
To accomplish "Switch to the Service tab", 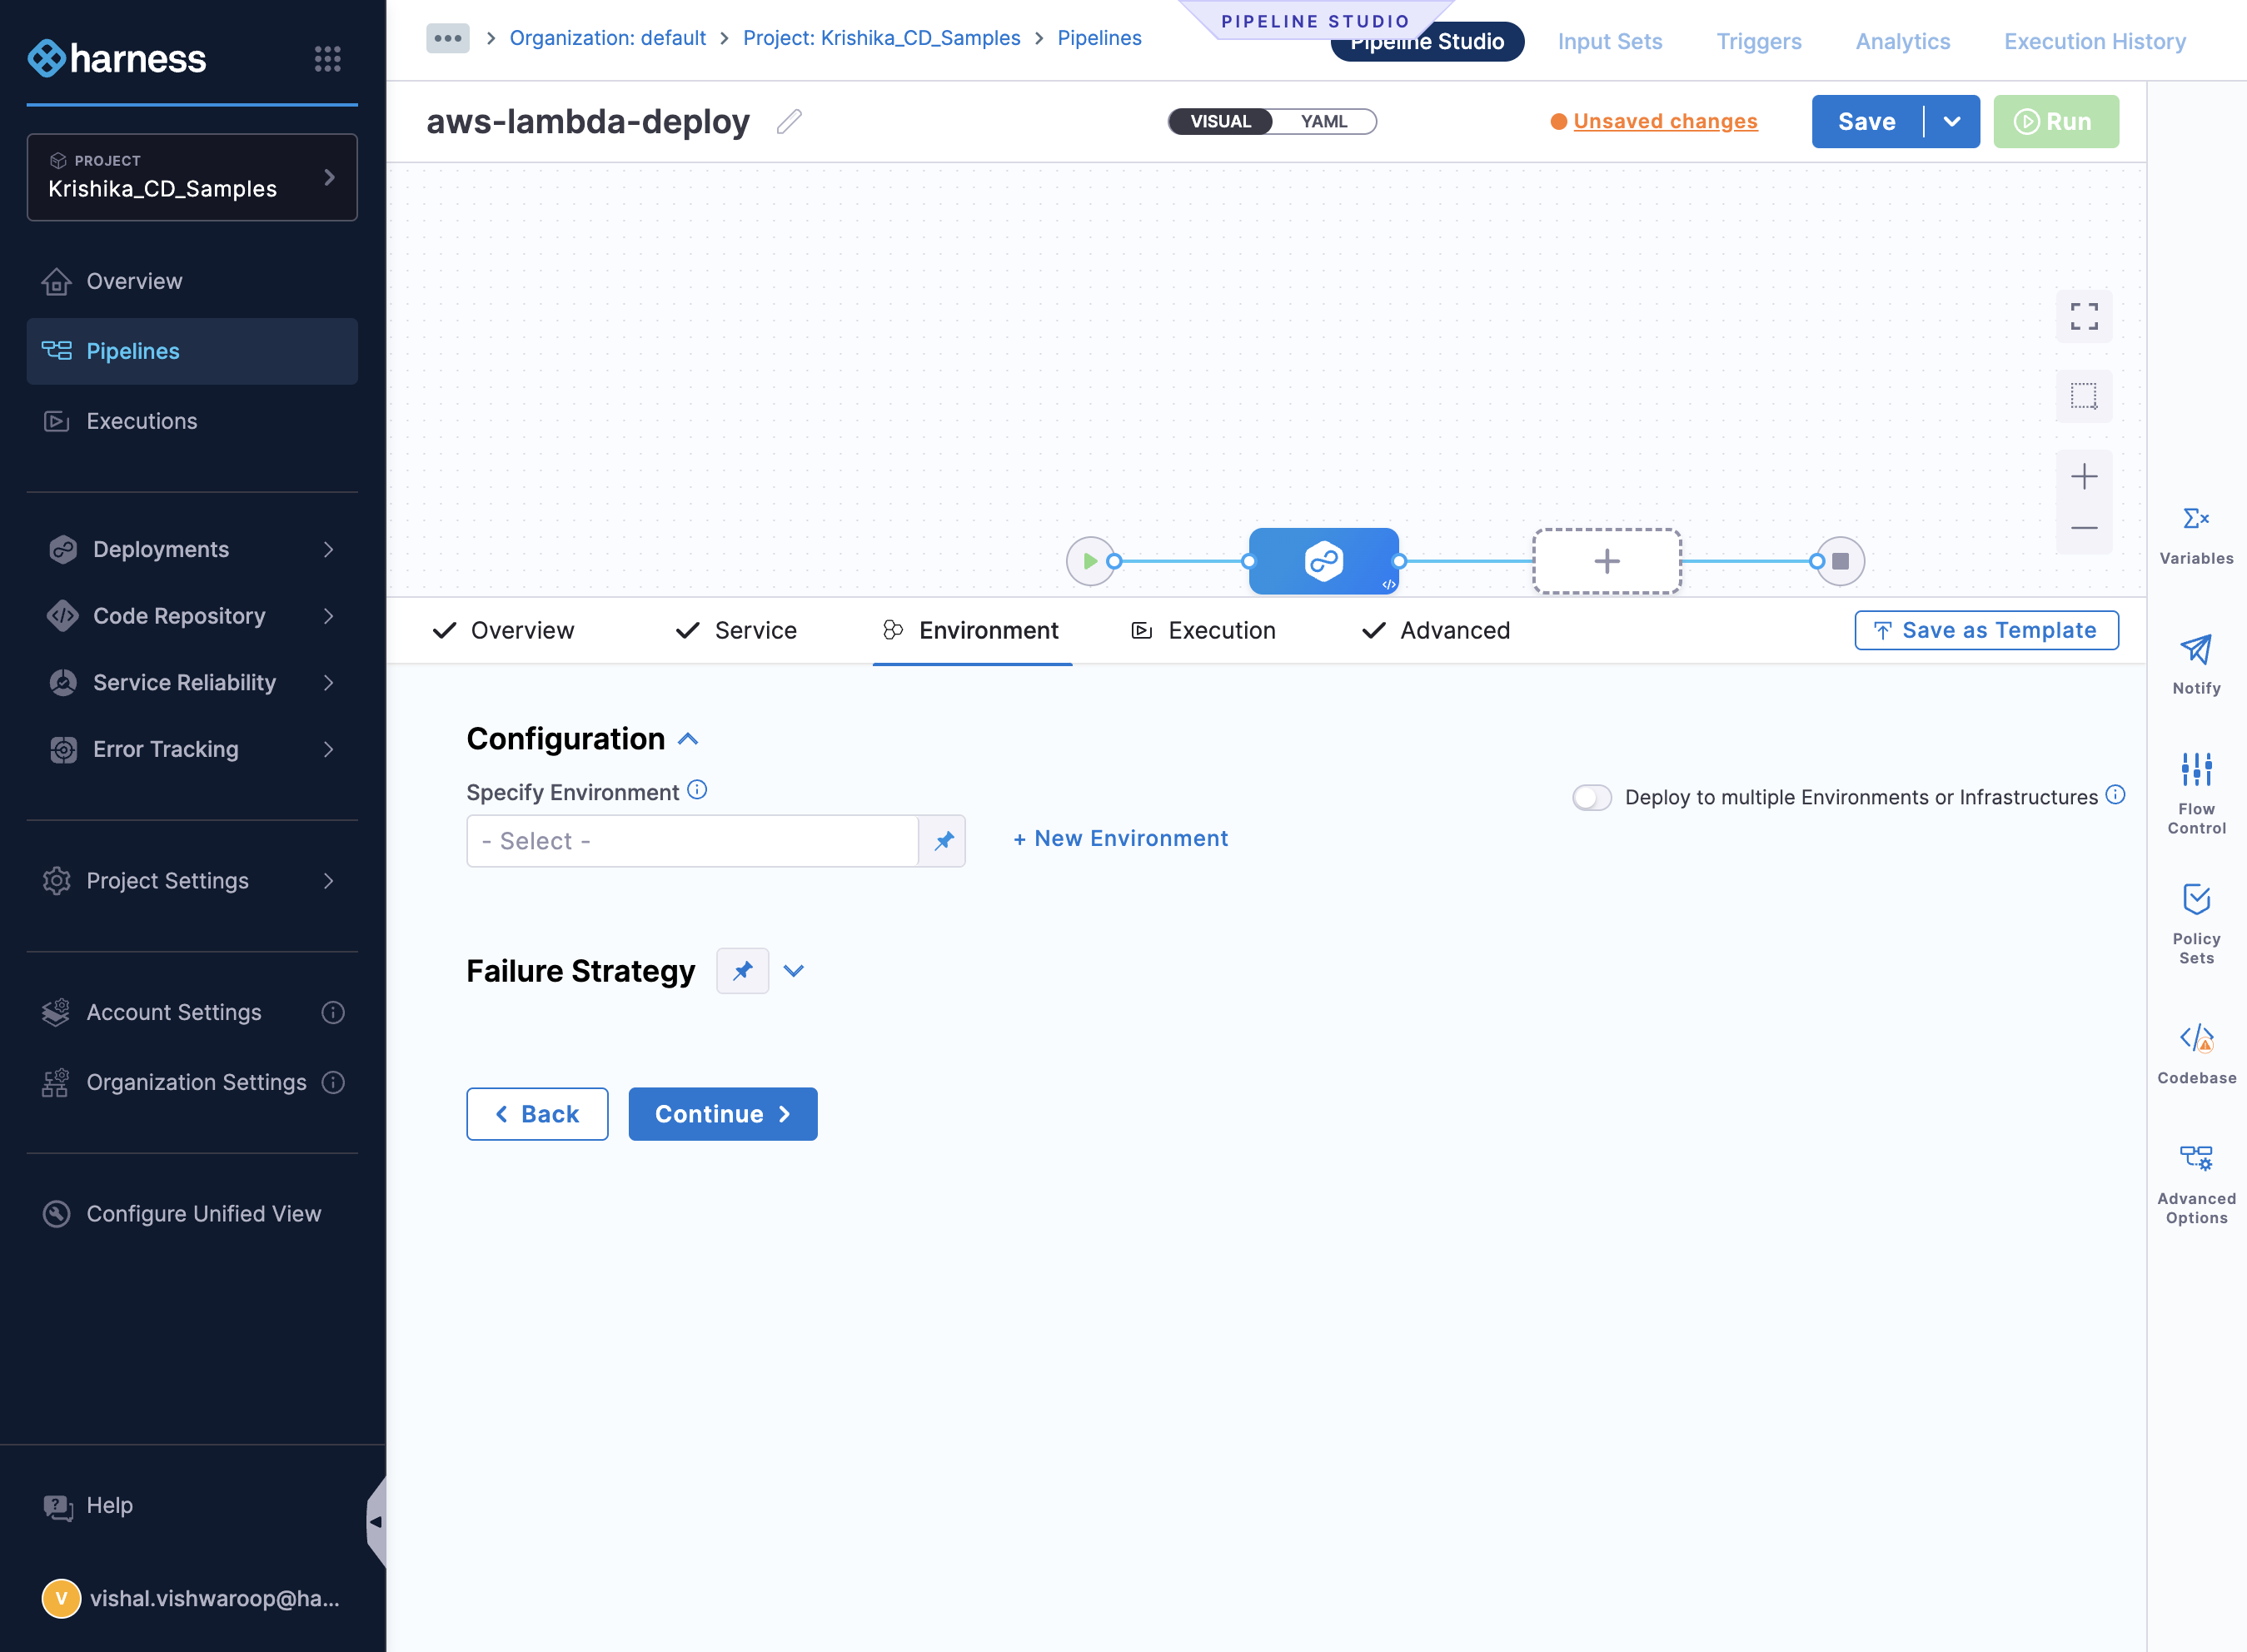I will 736,631.
